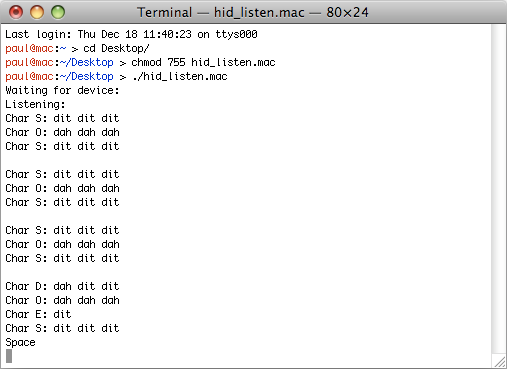Click the "Space" output line
Screen dimensions: 507x369
pyautogui.click(x=20, y=343)
